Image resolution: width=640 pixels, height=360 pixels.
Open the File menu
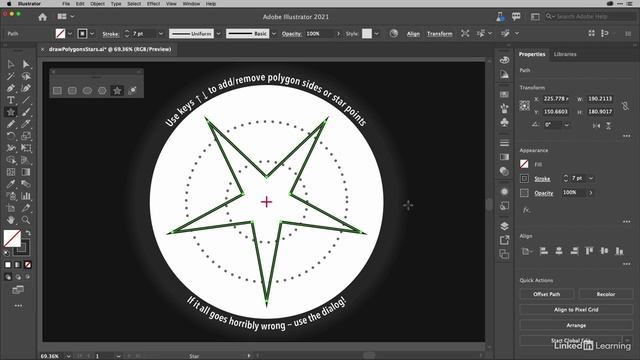pyautogui.click(x=66, y=4)
